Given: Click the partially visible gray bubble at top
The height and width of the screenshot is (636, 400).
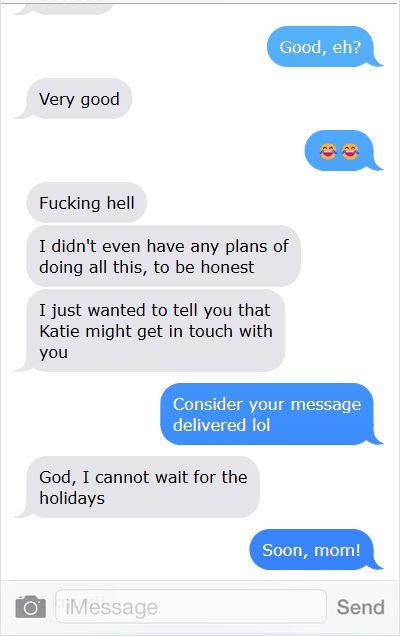Looking at the screenshot, I should point(65,8).
